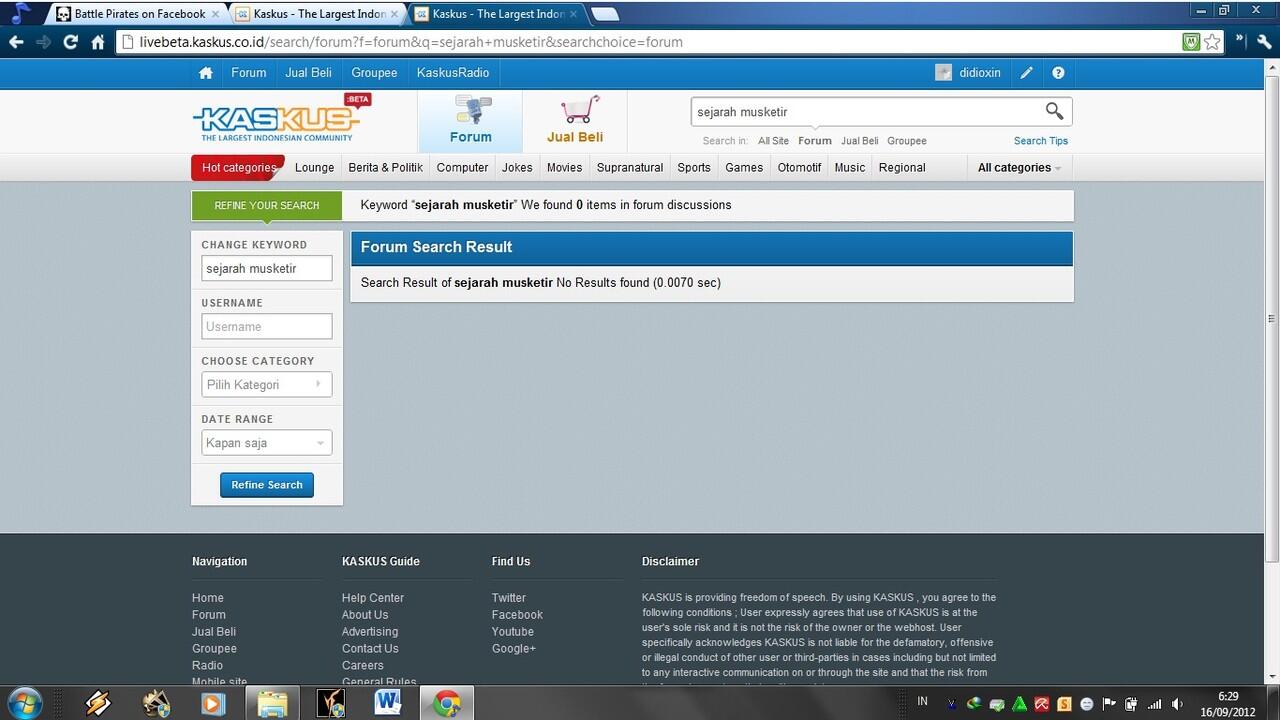1280x720 pixels.
Task: Expand the All categories dropdown
Action: pyautogui.click(x=1019, y=168)
